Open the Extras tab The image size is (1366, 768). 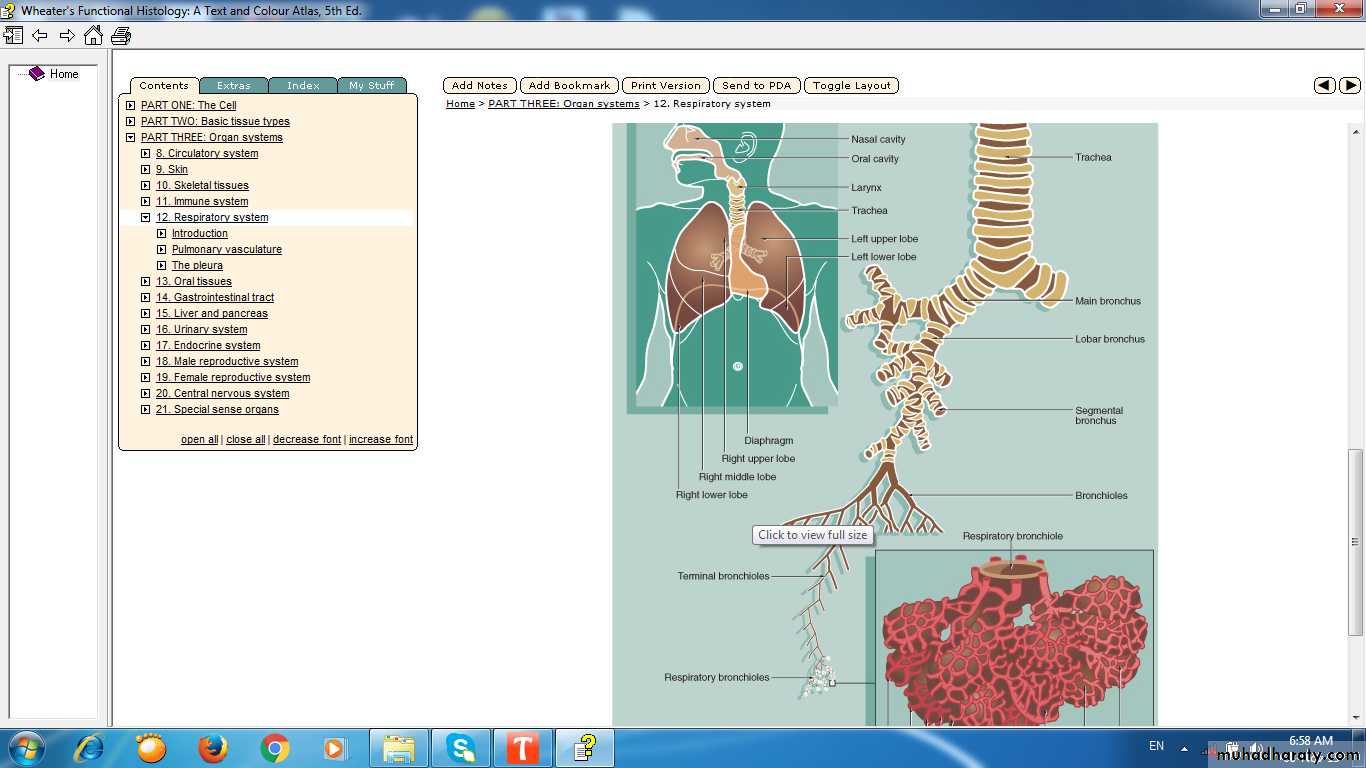234,86
